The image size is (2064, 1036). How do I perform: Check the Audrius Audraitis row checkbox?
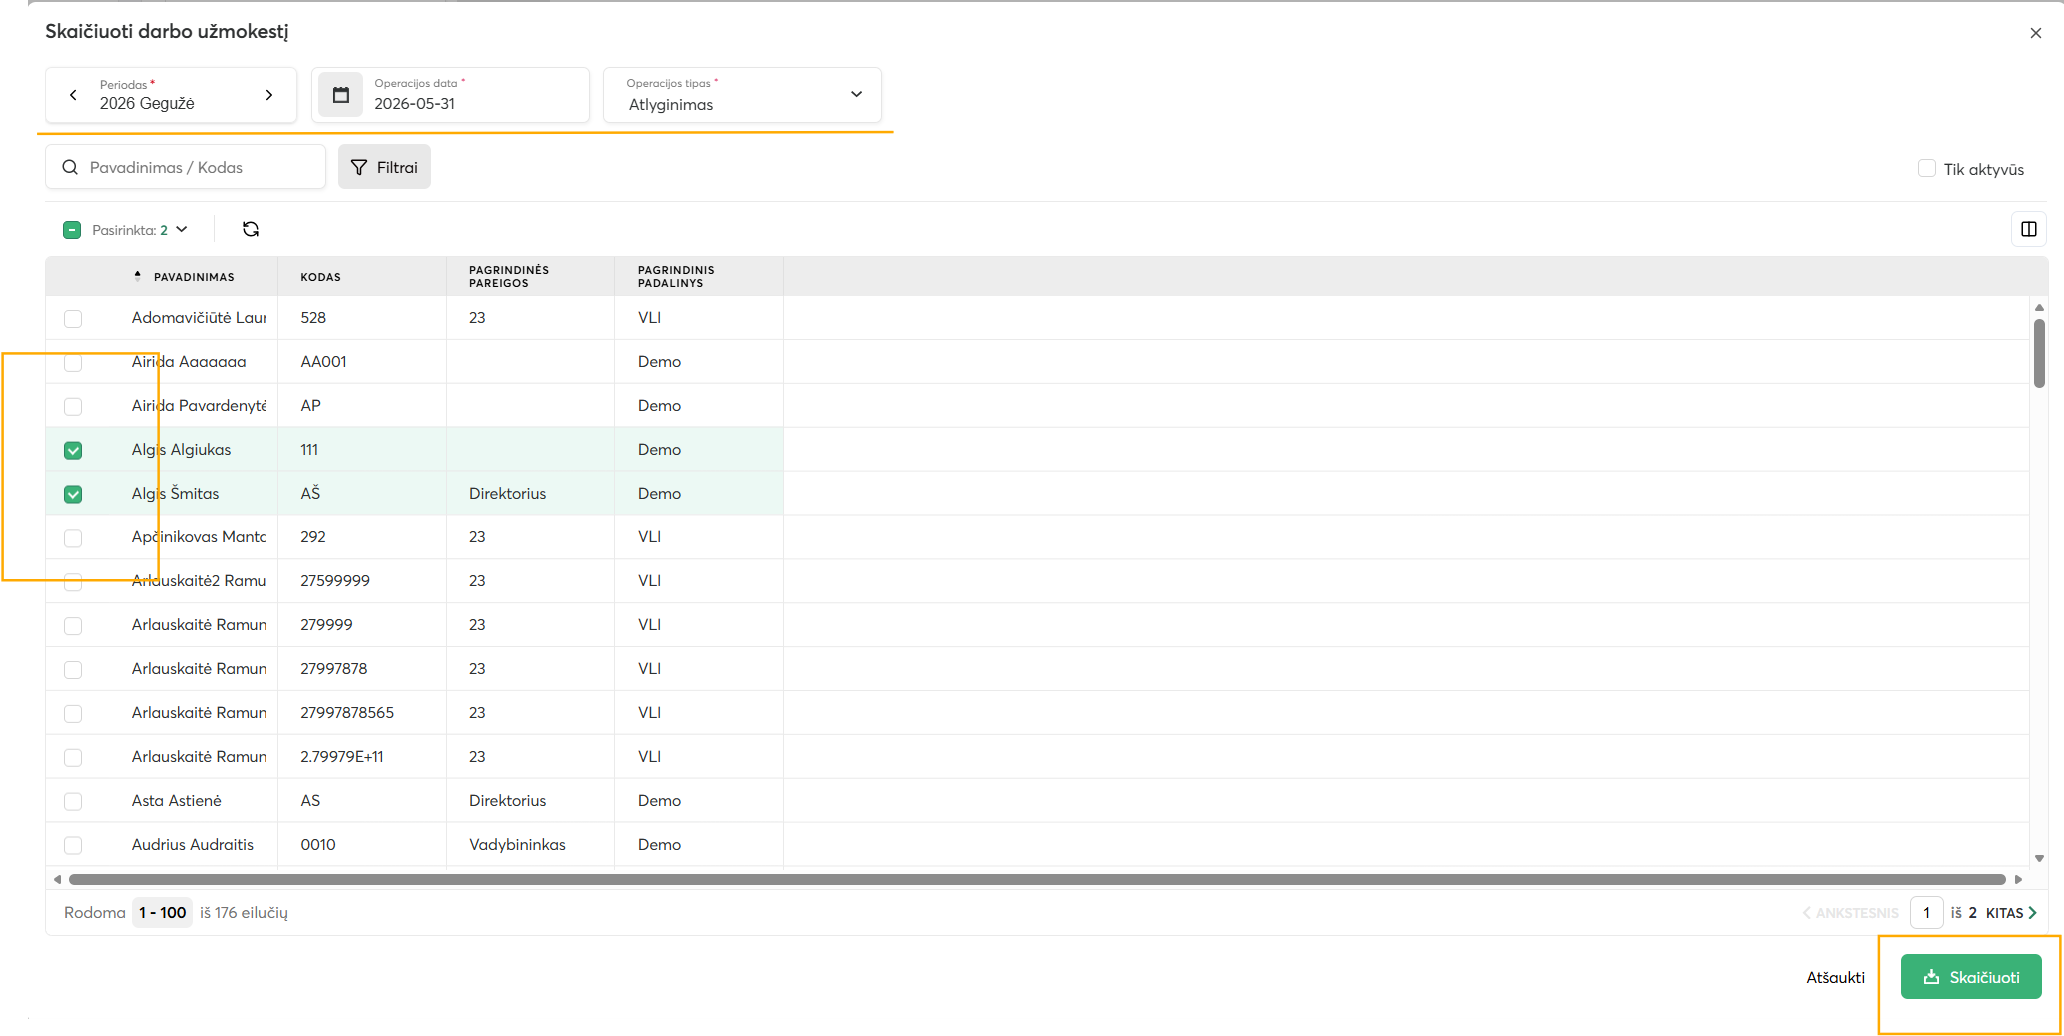tap(73, 845)
